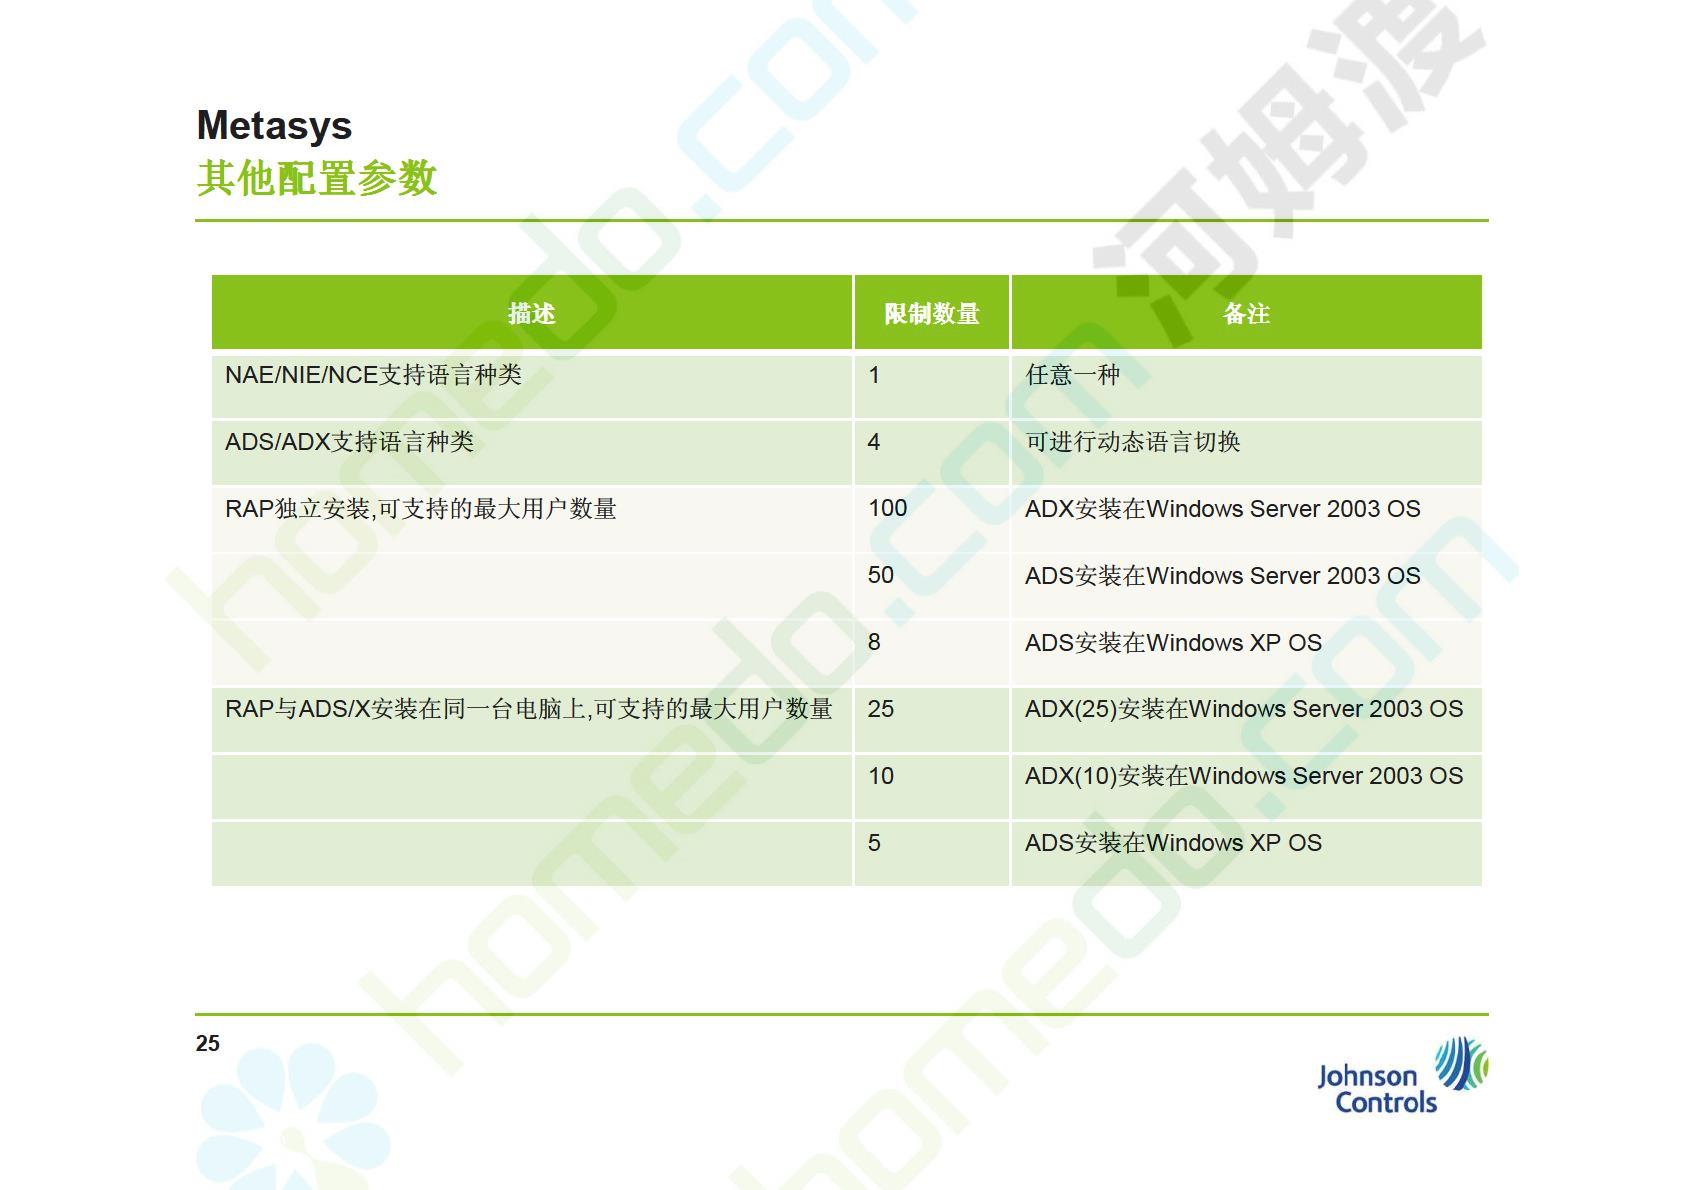The image size is (1684, 1190).
Task: Click the Johnson Controls logo
Action: pyautogui.click(x=1402, y=1076)
